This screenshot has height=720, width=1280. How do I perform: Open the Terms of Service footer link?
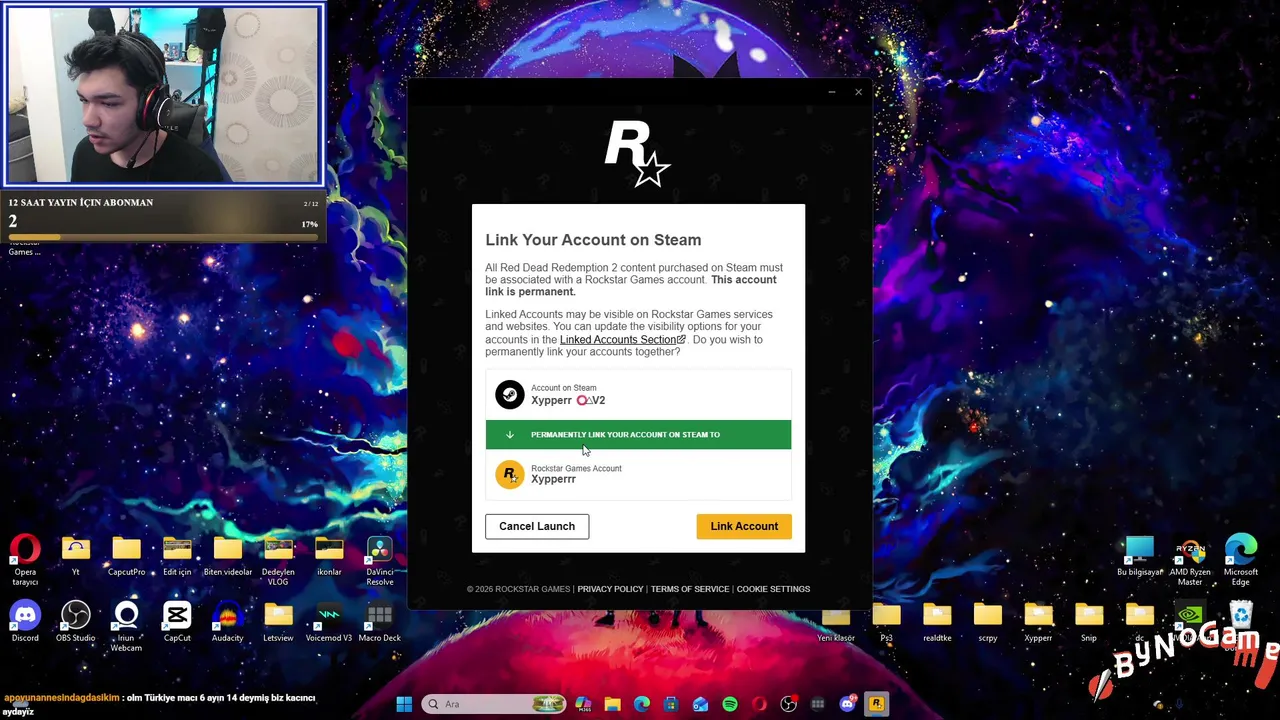point(690,589)
